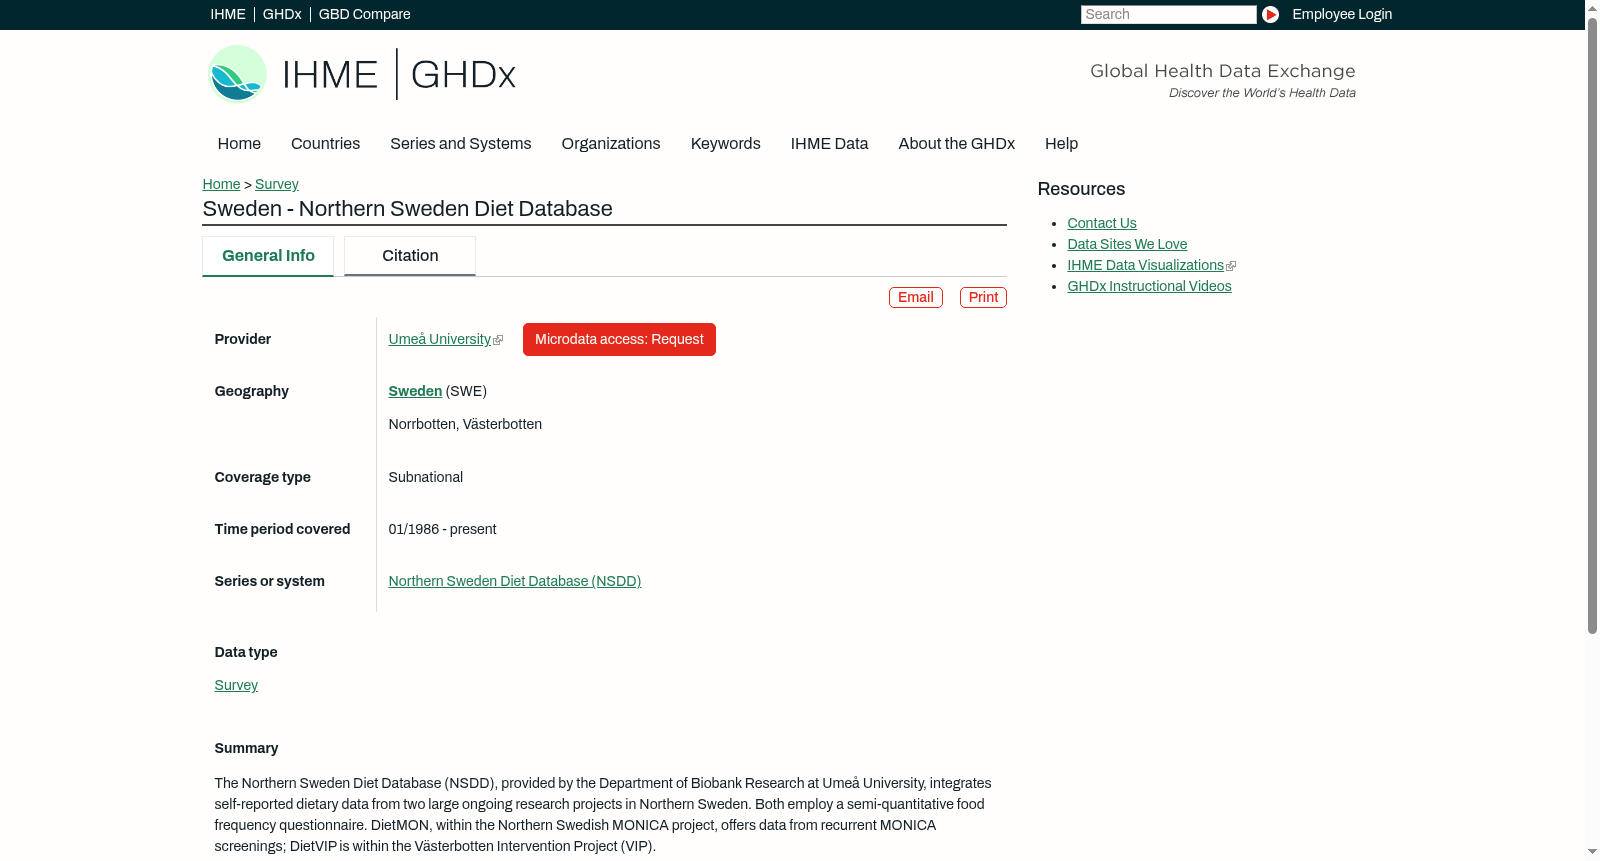Open the Sweden geography link

[x=415, y=391]
